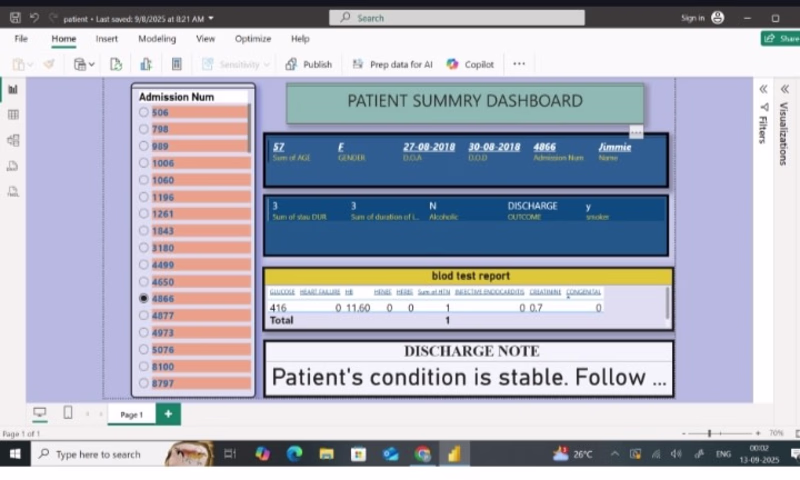Select admission number 4650 radio

coord(144,282)
